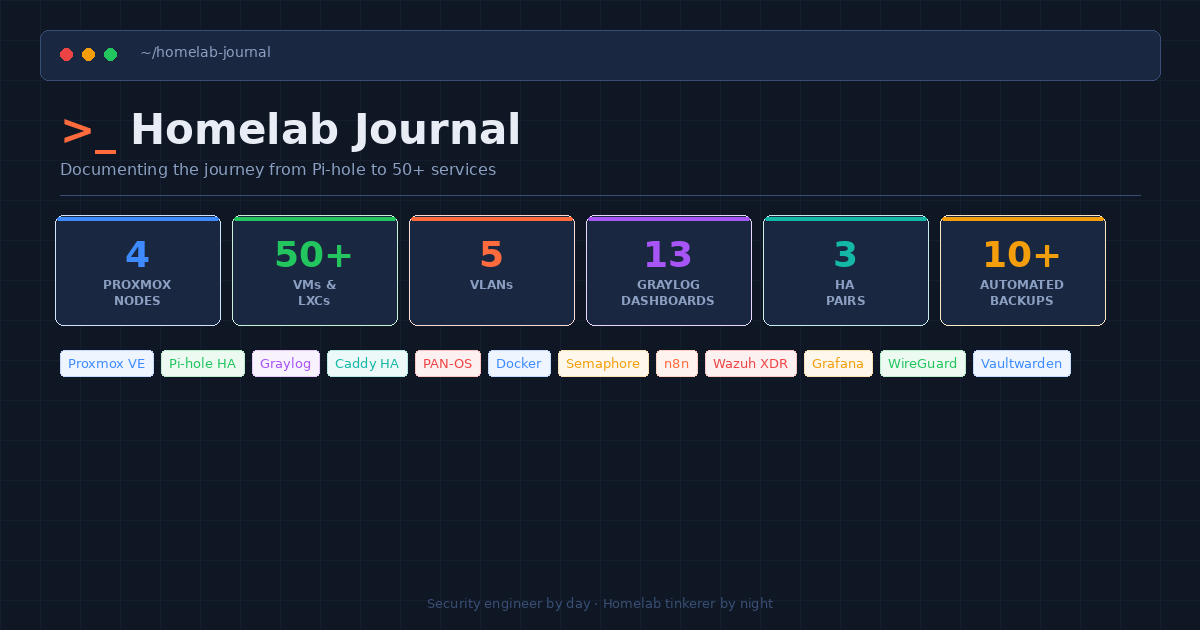The height and width of the screenshot is (630, 1200).
Task: Click the orange terminal prompt icon
Action: point(88,132)
